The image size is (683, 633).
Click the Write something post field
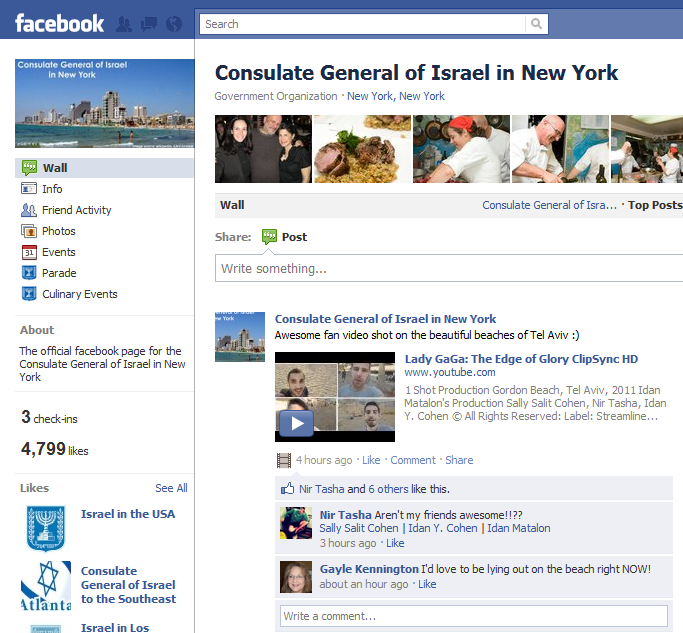click(x=449, y=268)
